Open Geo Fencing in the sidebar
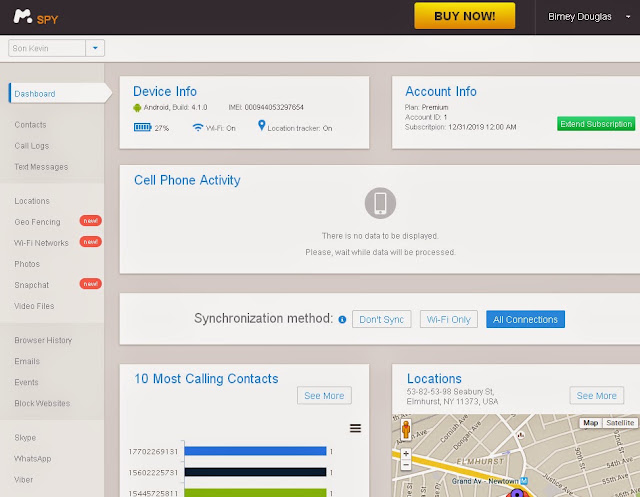The width and height of the screenshot is (640, 497). pos(37,222)
